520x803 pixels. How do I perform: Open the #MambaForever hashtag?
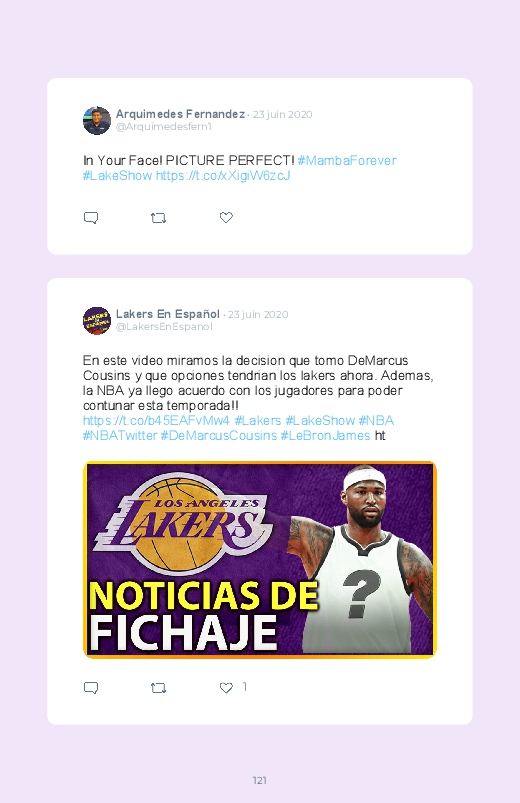pyautogui.click(x=347, y=160)
